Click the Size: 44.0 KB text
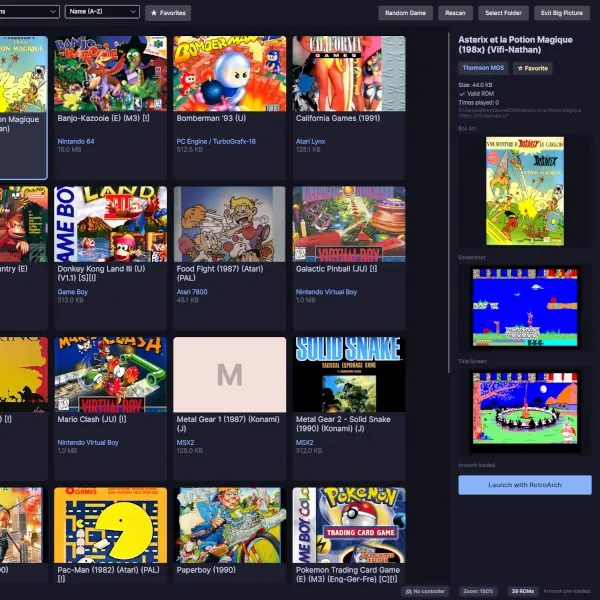600x600 pixels. point(475,85)
